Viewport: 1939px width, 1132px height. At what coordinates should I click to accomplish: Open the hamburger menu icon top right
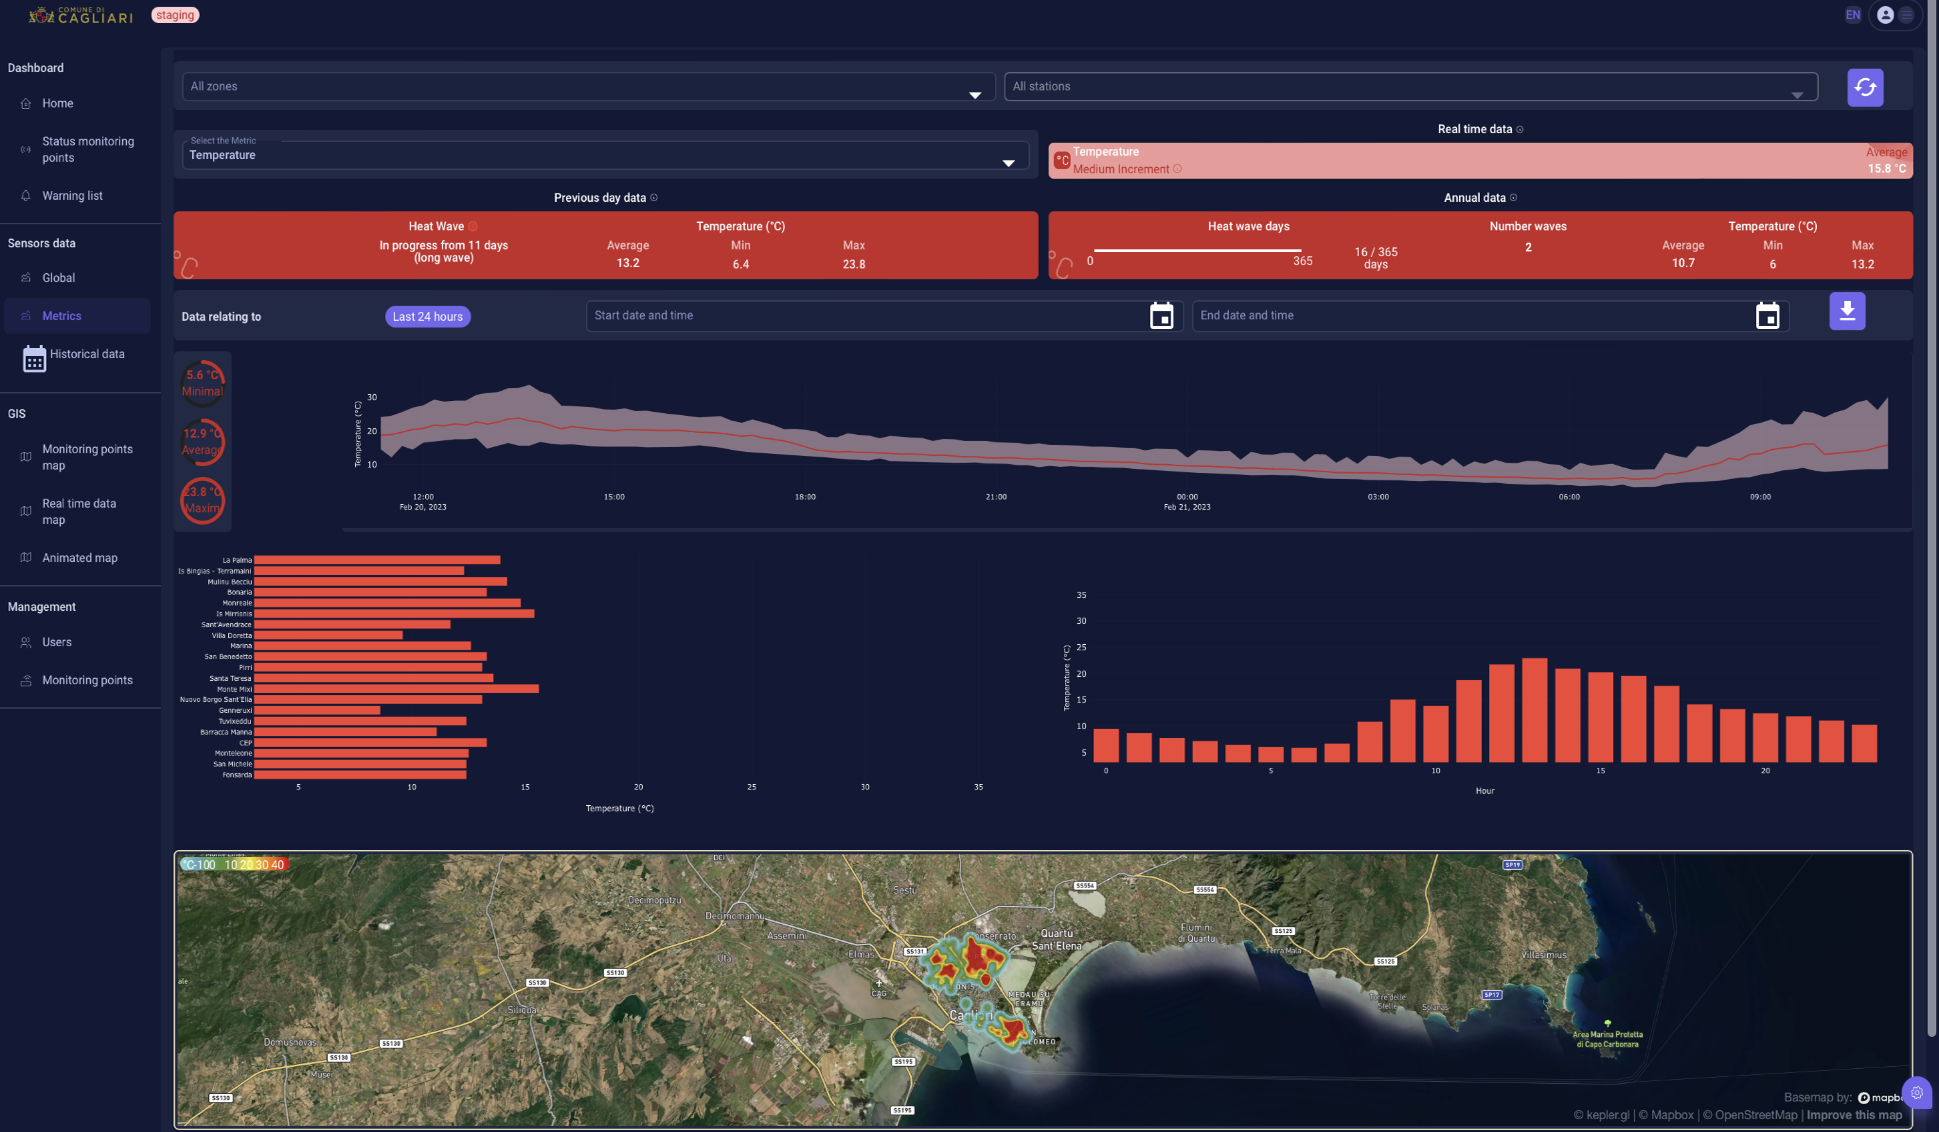[x=1906, y=15]
